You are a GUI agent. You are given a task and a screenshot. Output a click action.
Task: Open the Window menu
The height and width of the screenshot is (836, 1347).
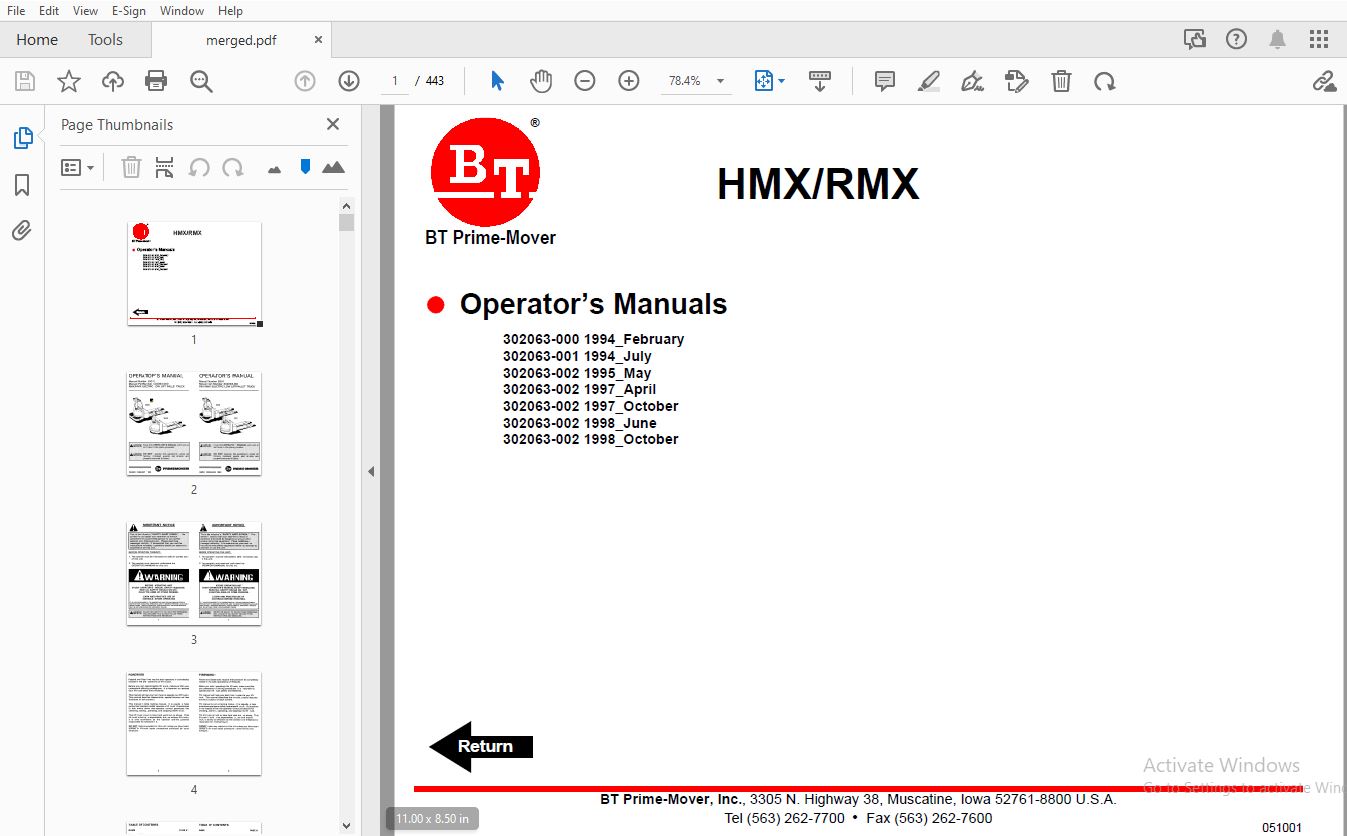click(182, 10)
